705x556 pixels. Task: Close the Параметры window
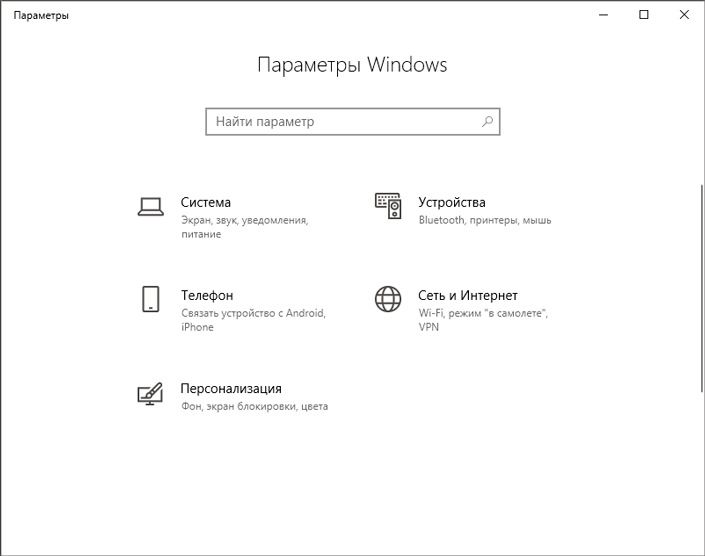pyautogui.click(x=684, y=15)
